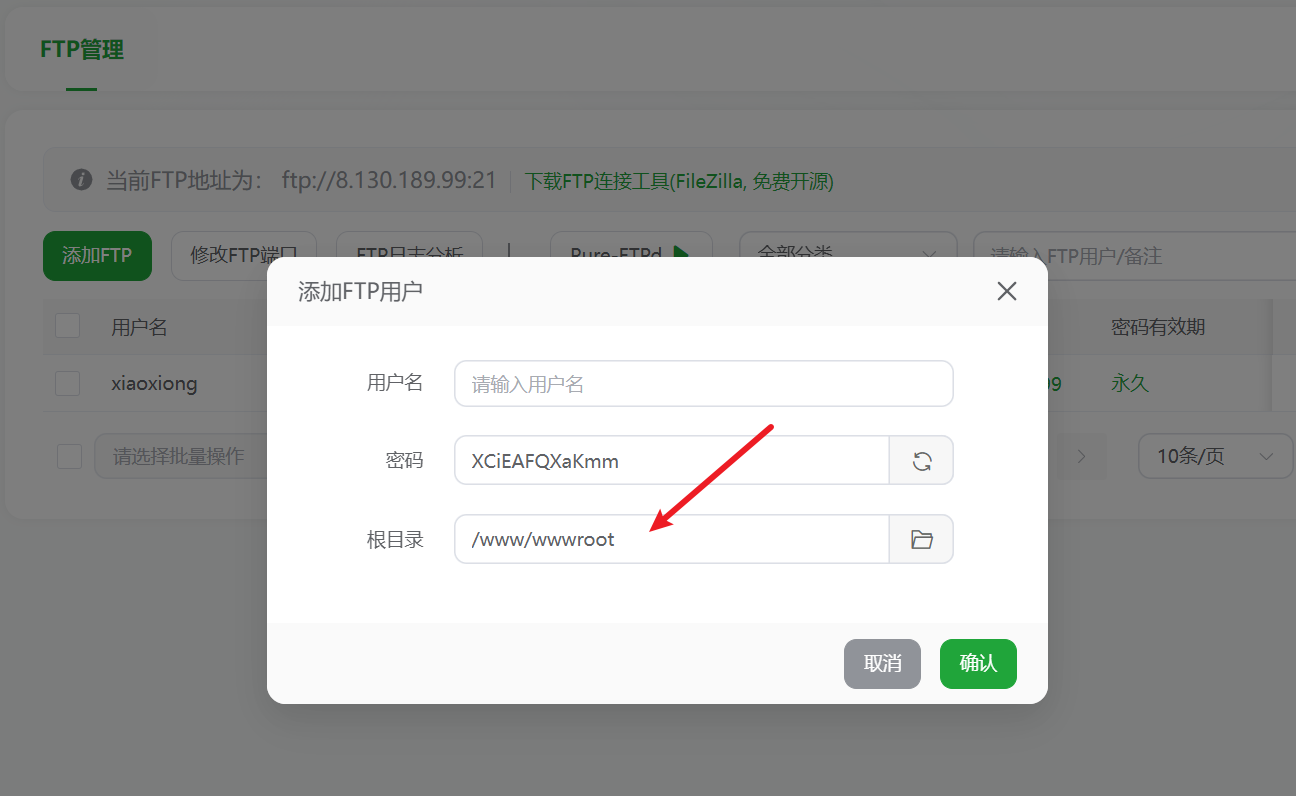Click the 取消 button in dialog
The width and height of the screenshot is (1296, 796).
[x=882, y=664]
